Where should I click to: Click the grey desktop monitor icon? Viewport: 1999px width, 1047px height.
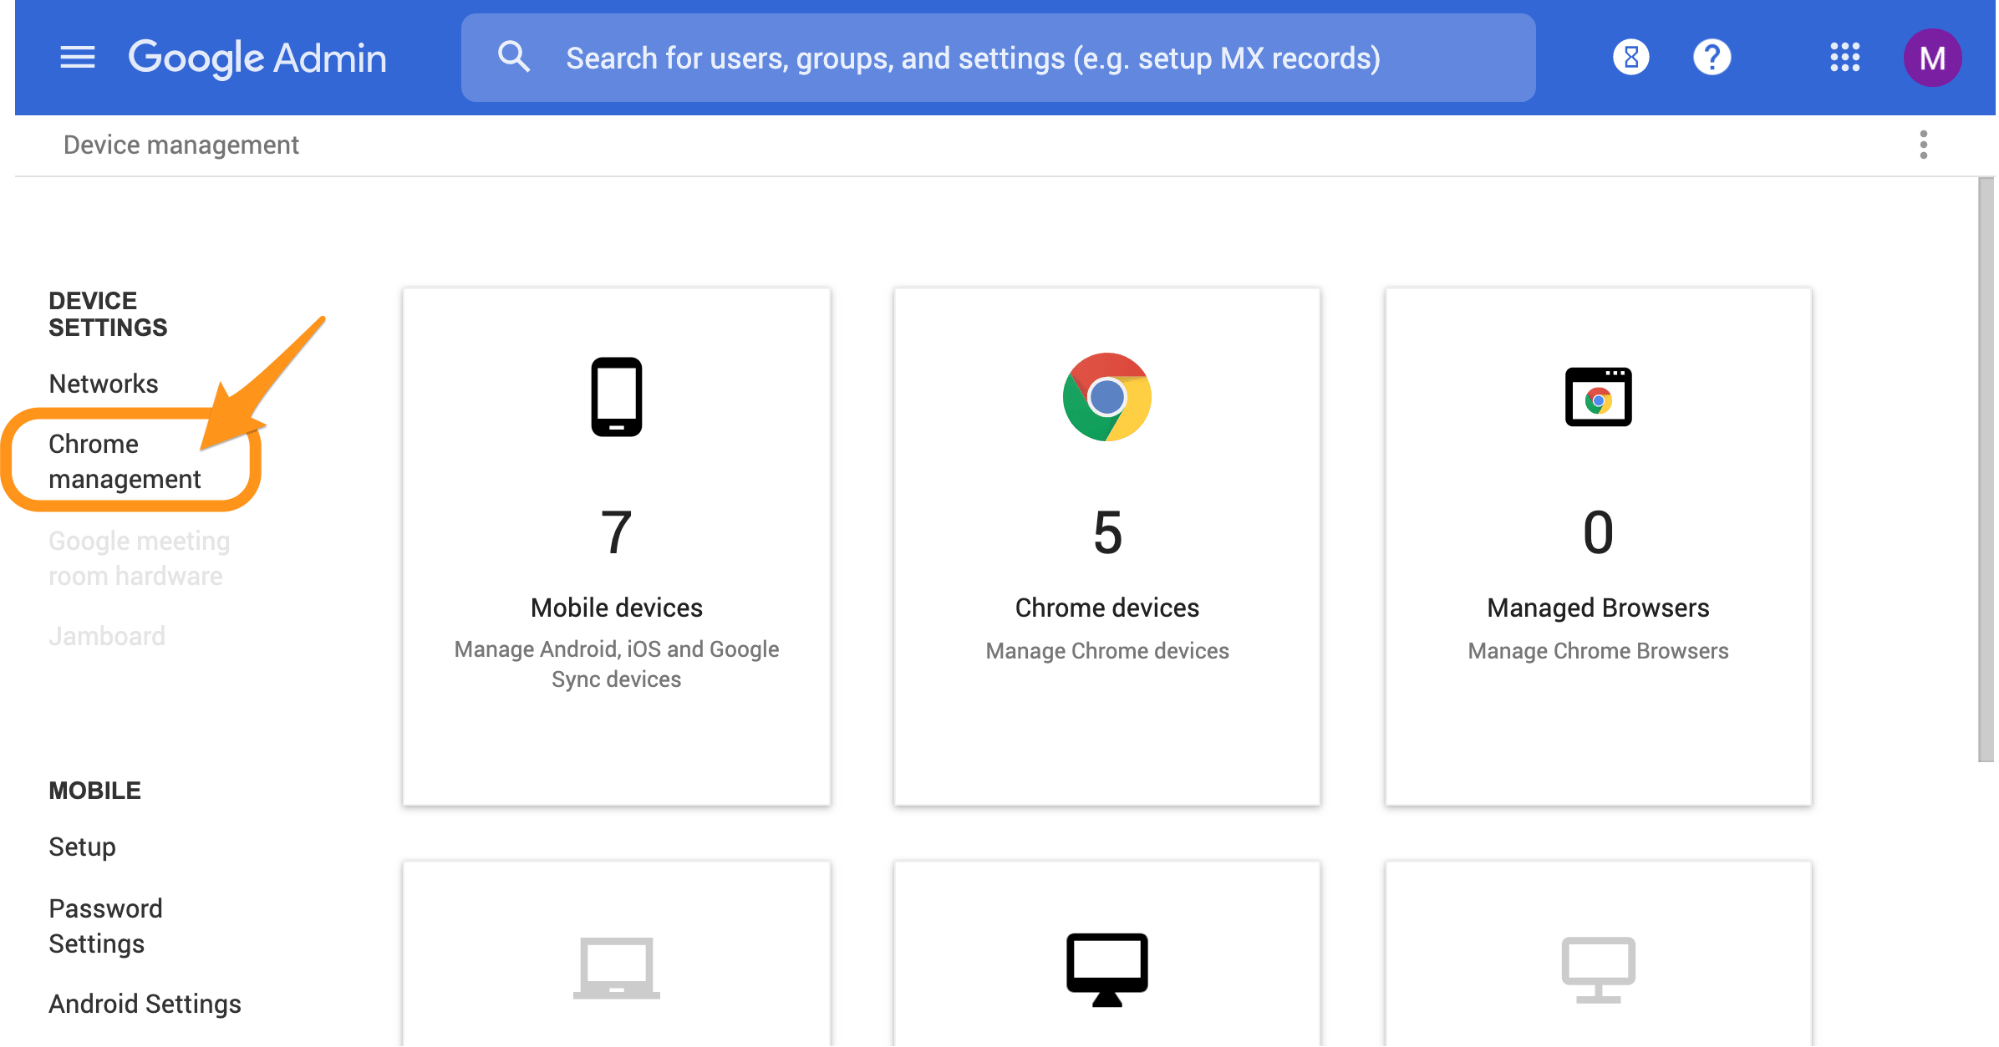pos(1598,969)
